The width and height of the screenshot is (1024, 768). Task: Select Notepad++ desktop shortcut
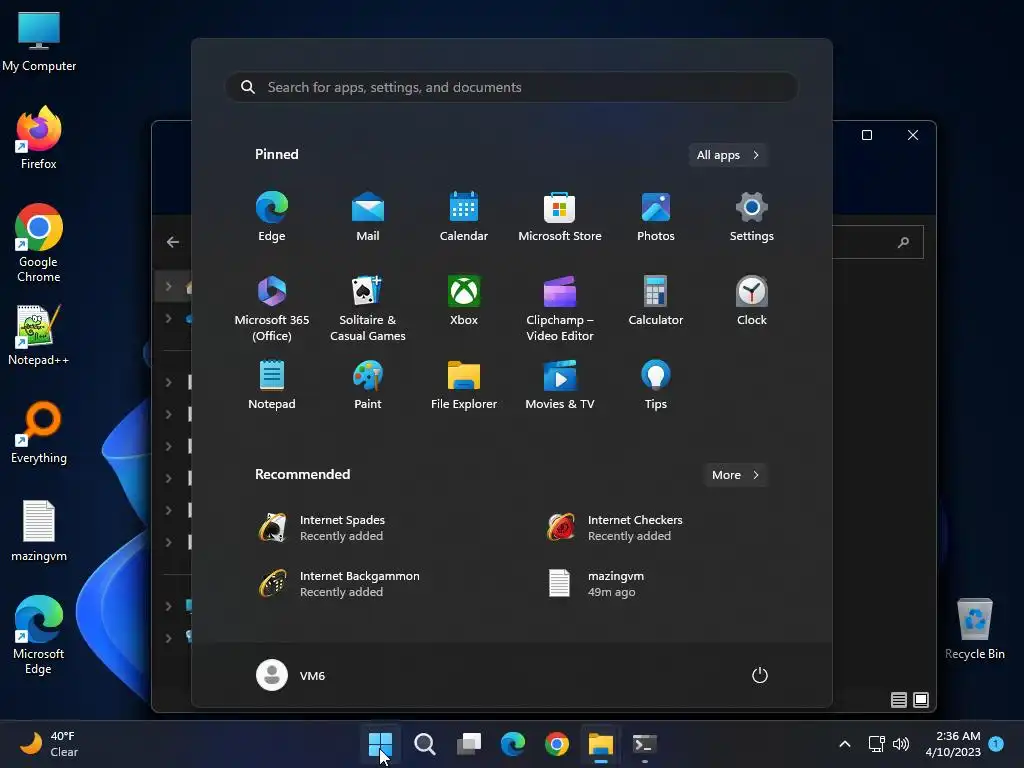[39, 335]
